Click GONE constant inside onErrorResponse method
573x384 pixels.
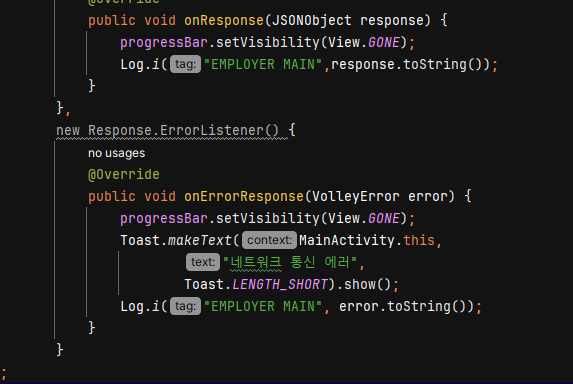click(x=384, y=218)
